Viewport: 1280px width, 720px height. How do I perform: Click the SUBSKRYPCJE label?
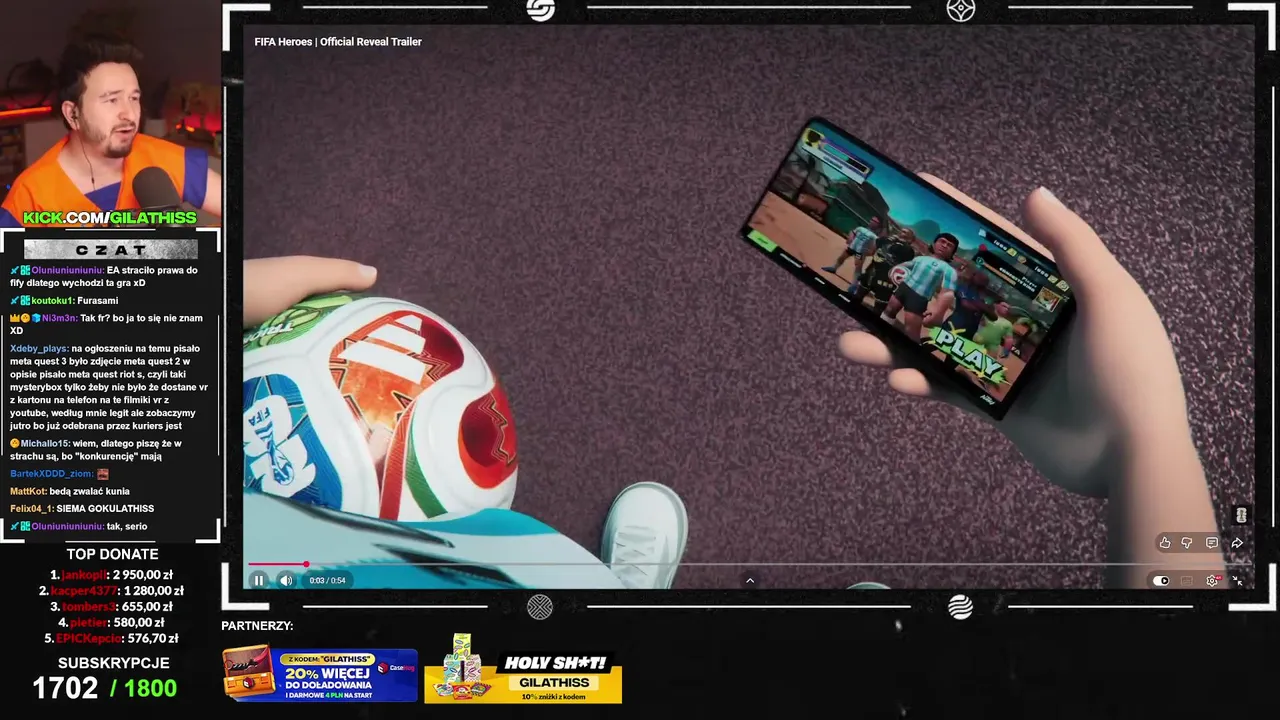click(113, 663)
